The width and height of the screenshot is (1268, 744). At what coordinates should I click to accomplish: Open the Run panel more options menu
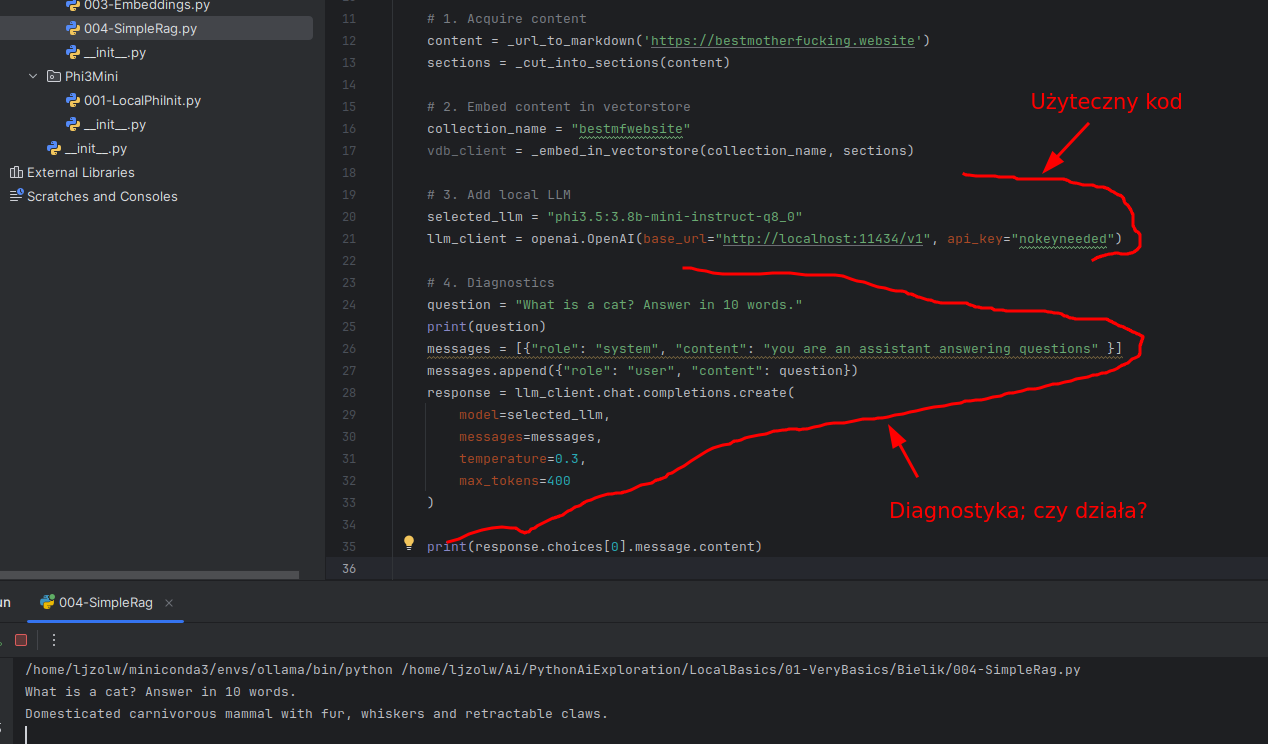(54, 640)
